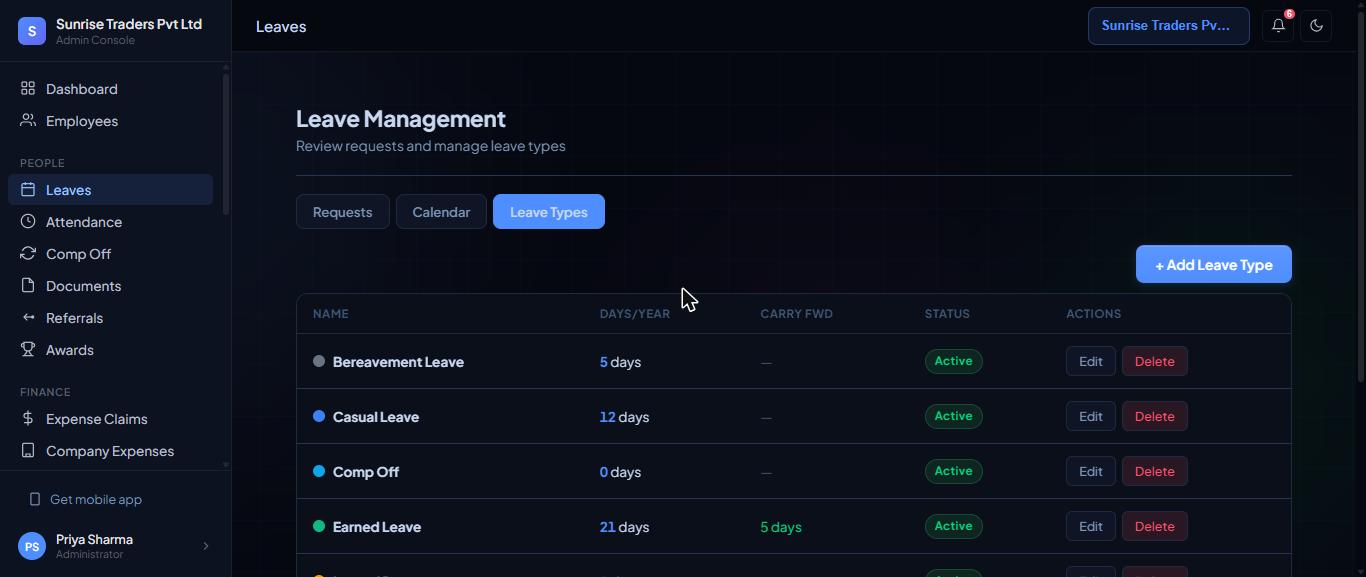The image size is (1366, 577).
Task: Open Referrals in the sidebar
Action: tap(110, 318)
